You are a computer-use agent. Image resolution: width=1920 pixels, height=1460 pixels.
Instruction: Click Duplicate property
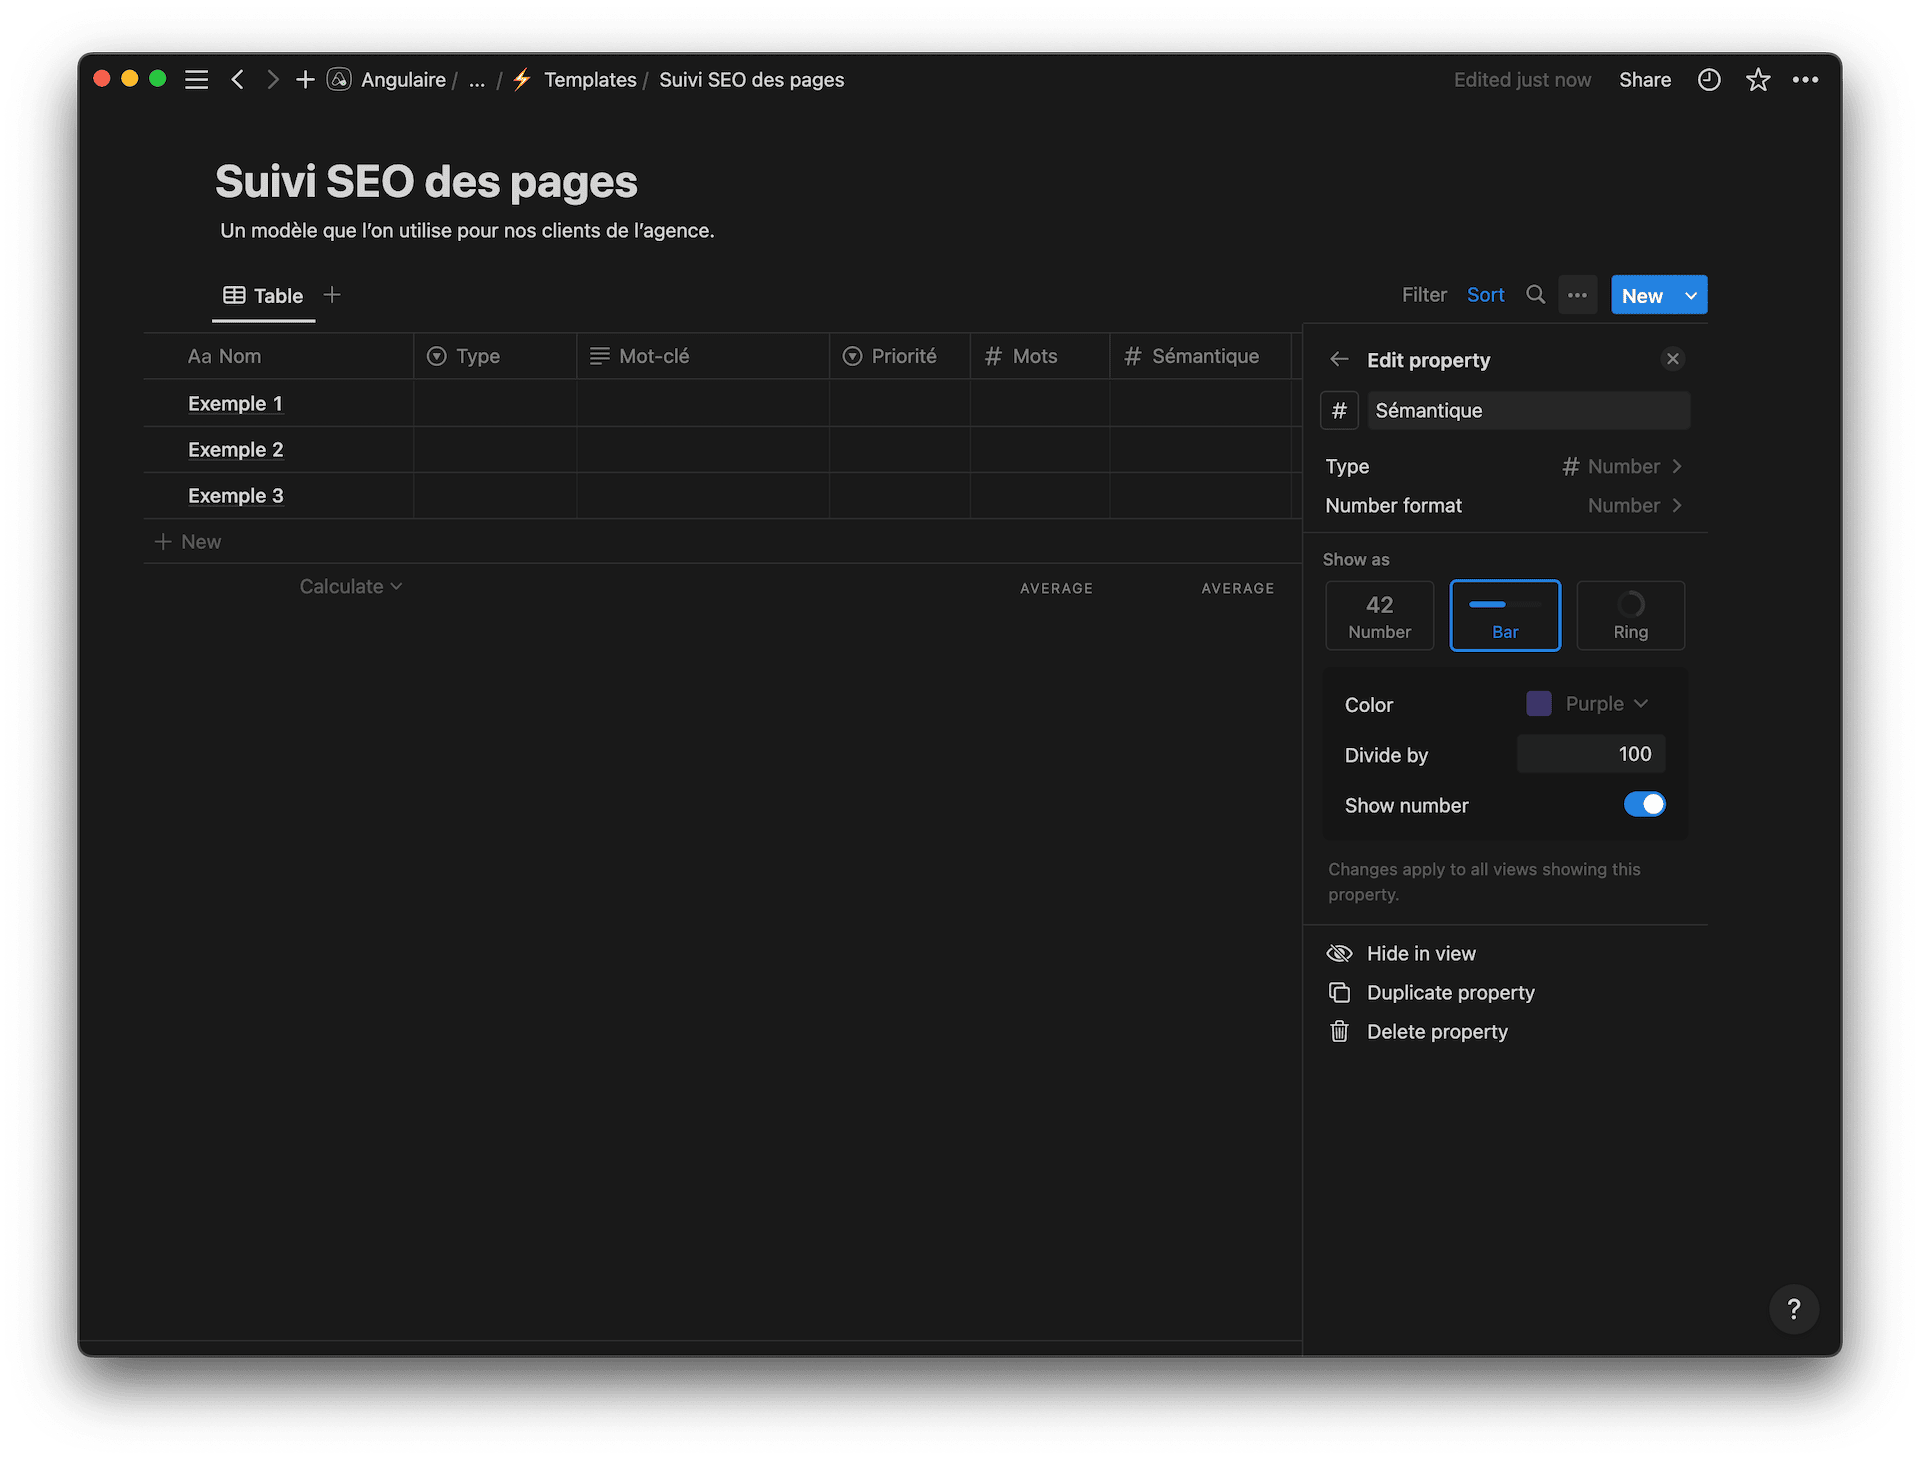click(1450, 993)
